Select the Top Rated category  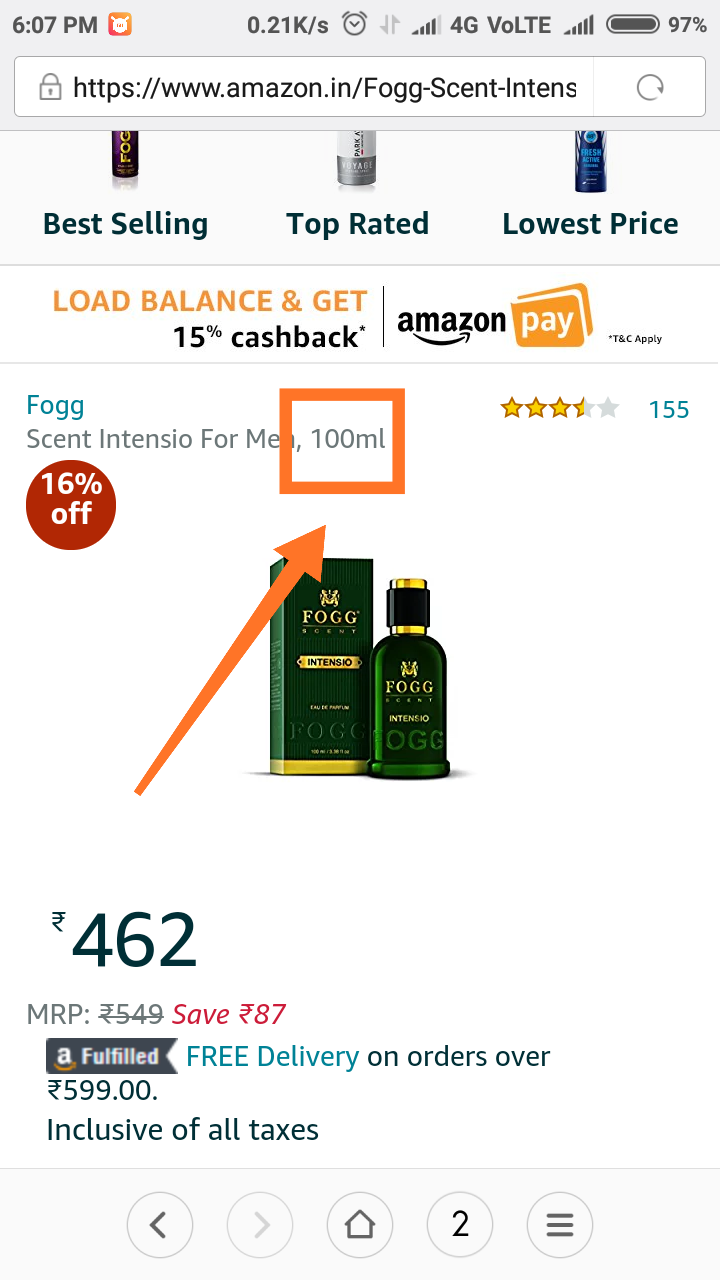[357, 224]
